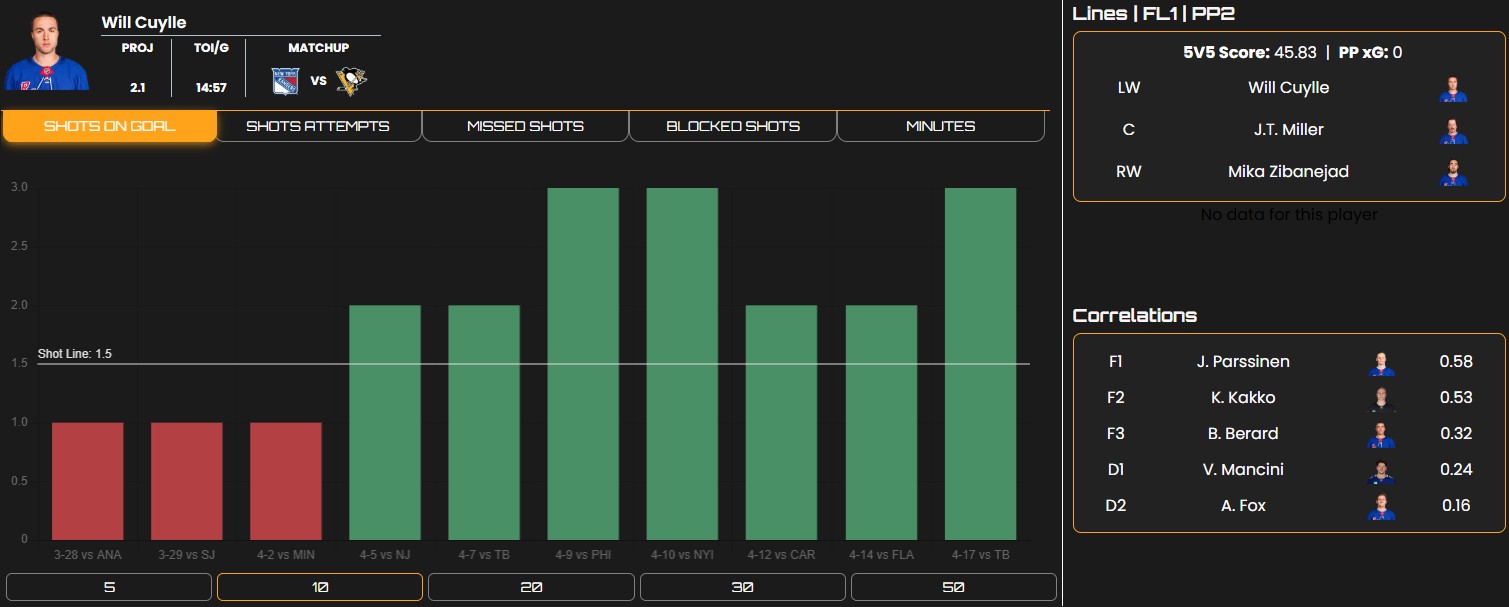Click the green bar for 4-9 vs PHI
1509x607 pixels.
click(x=583, y=364)
